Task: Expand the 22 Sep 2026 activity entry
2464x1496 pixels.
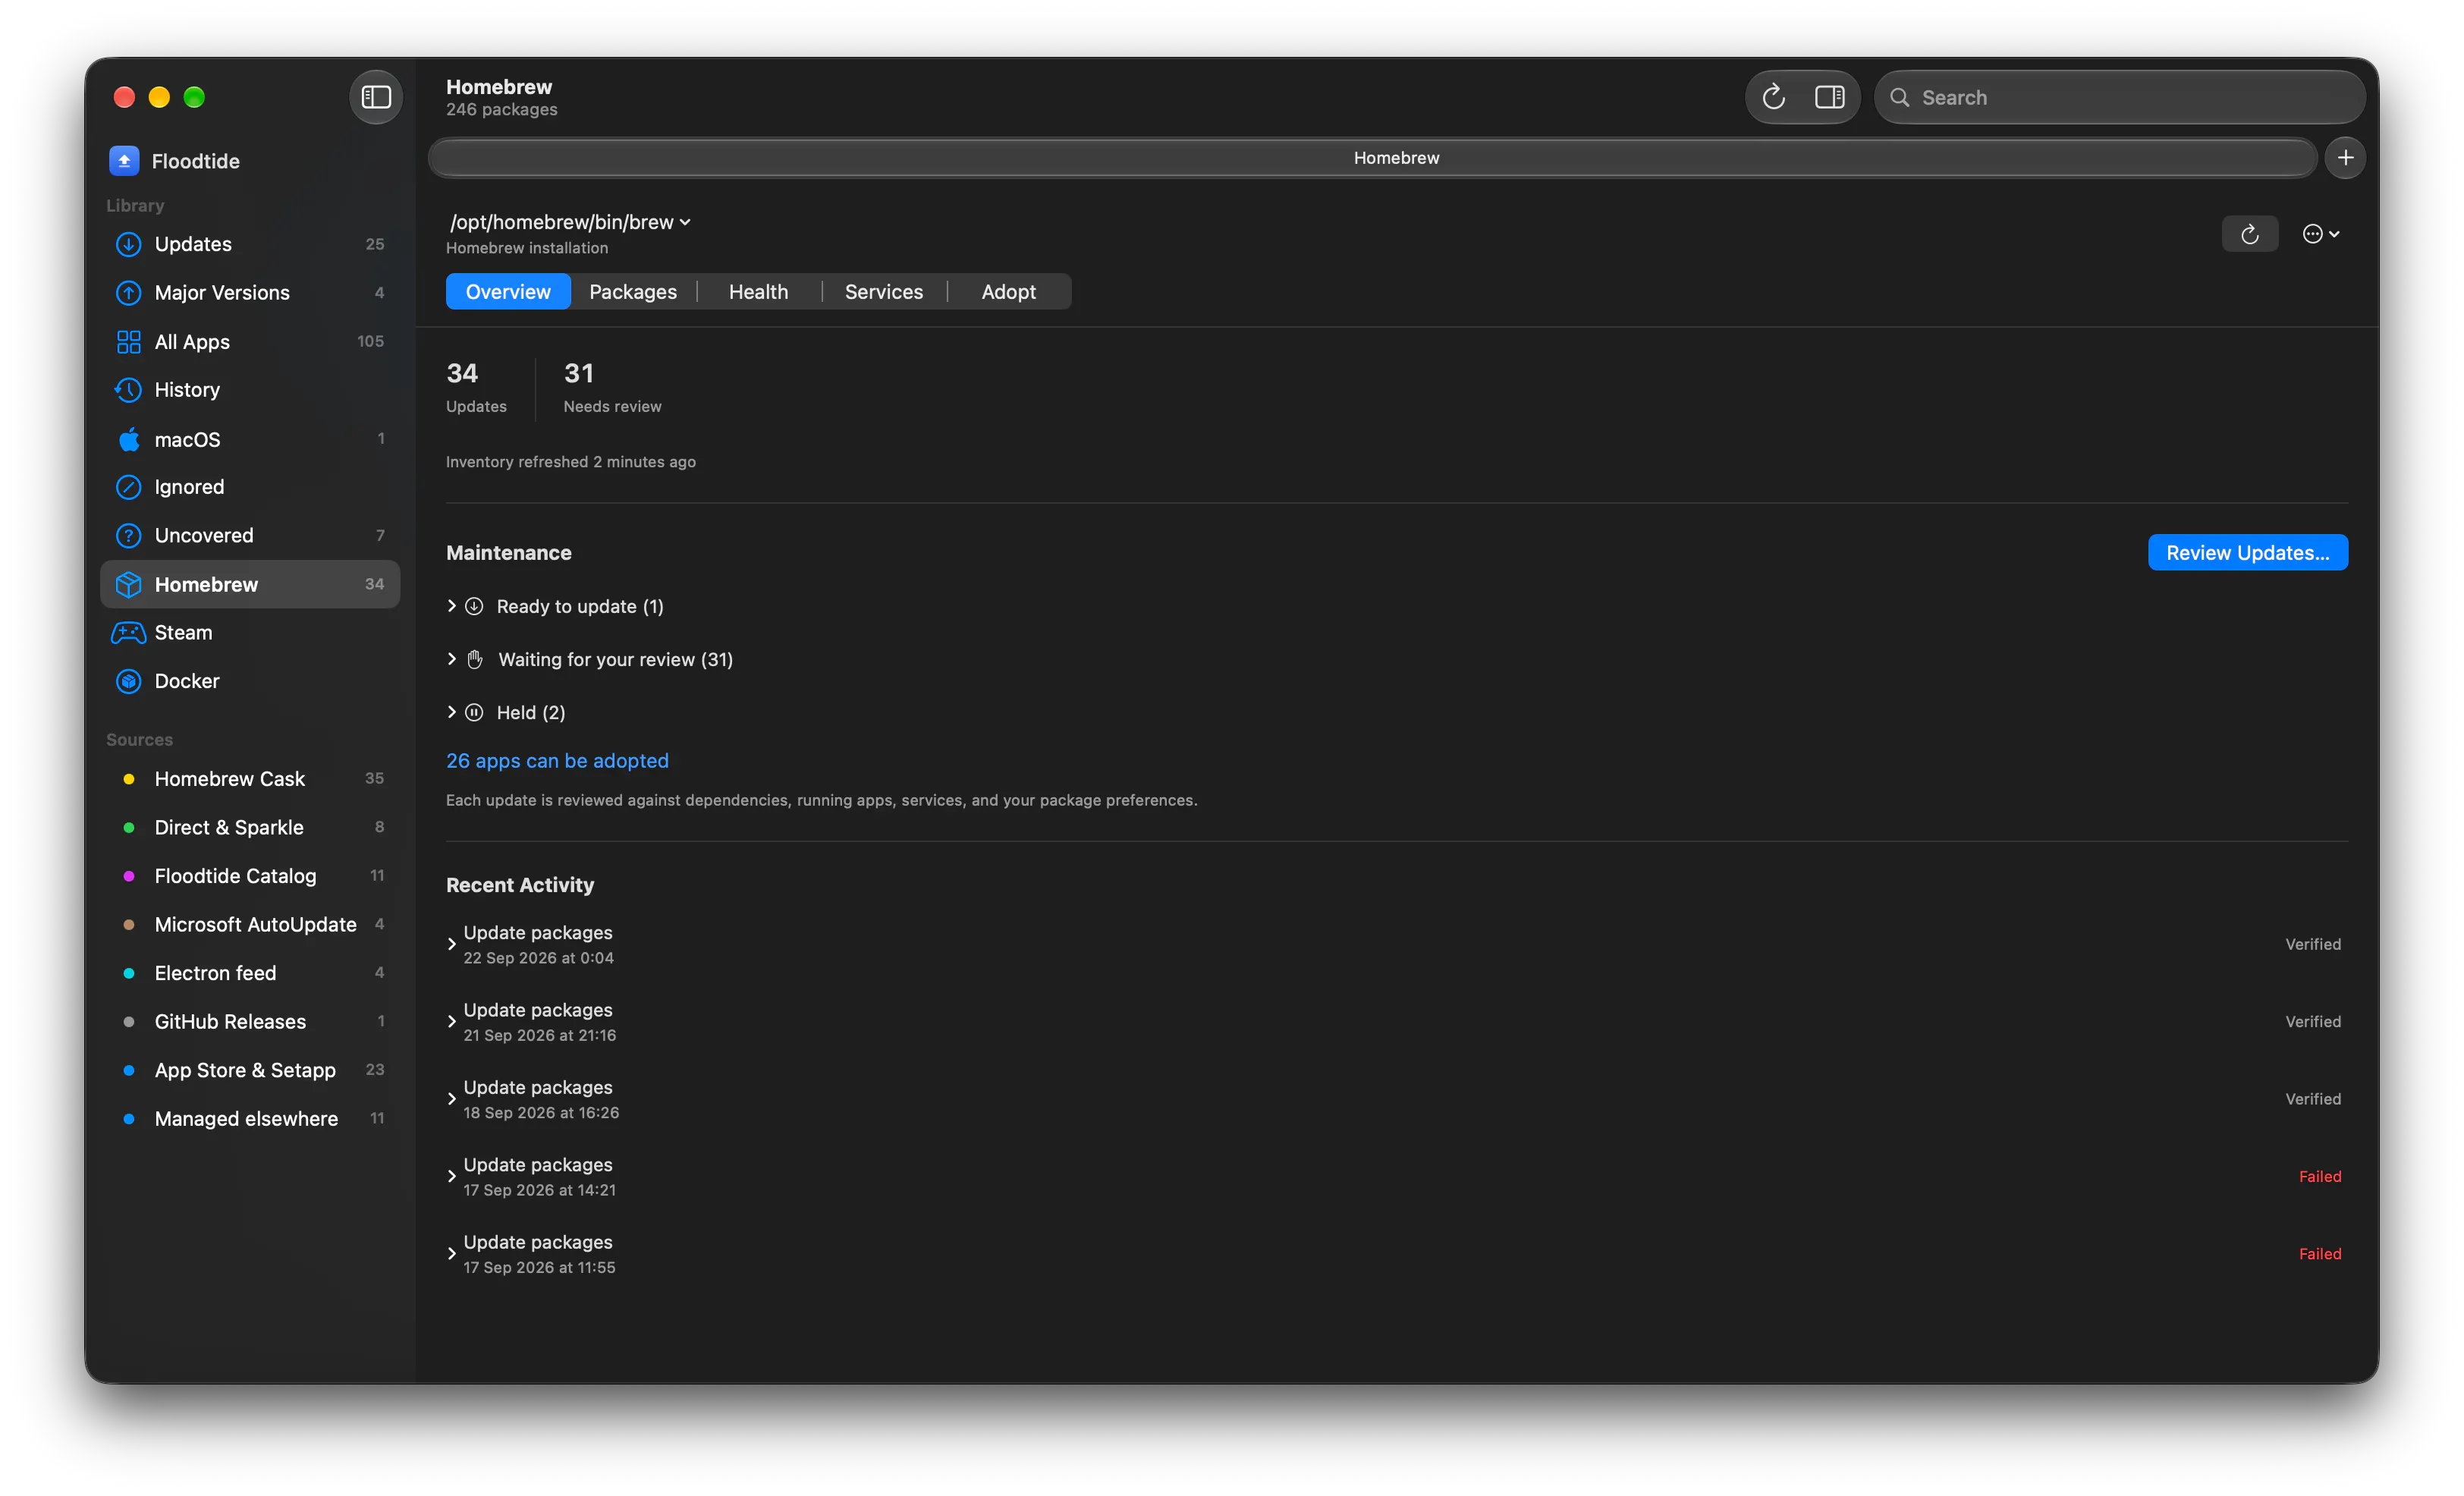Action: tap(452, 944)
